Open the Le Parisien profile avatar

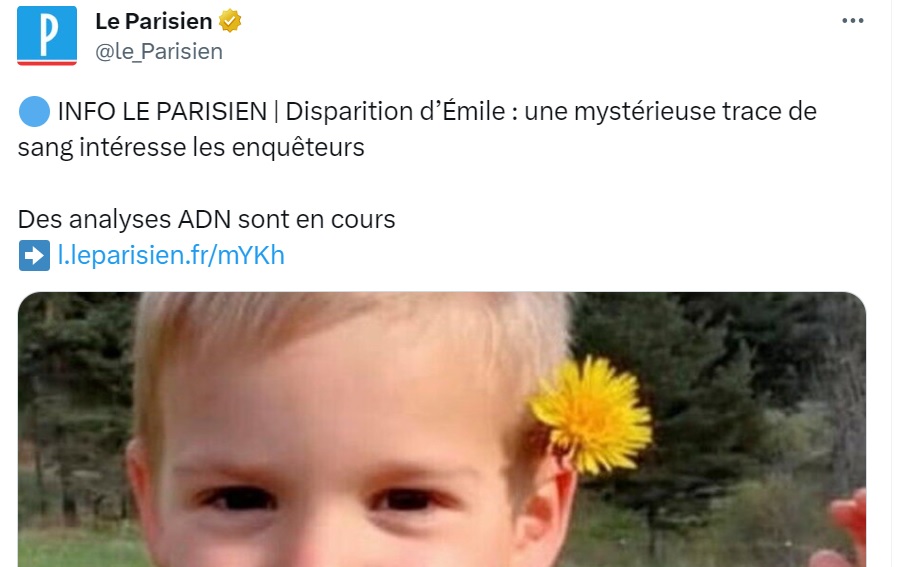tap(47, 35)
